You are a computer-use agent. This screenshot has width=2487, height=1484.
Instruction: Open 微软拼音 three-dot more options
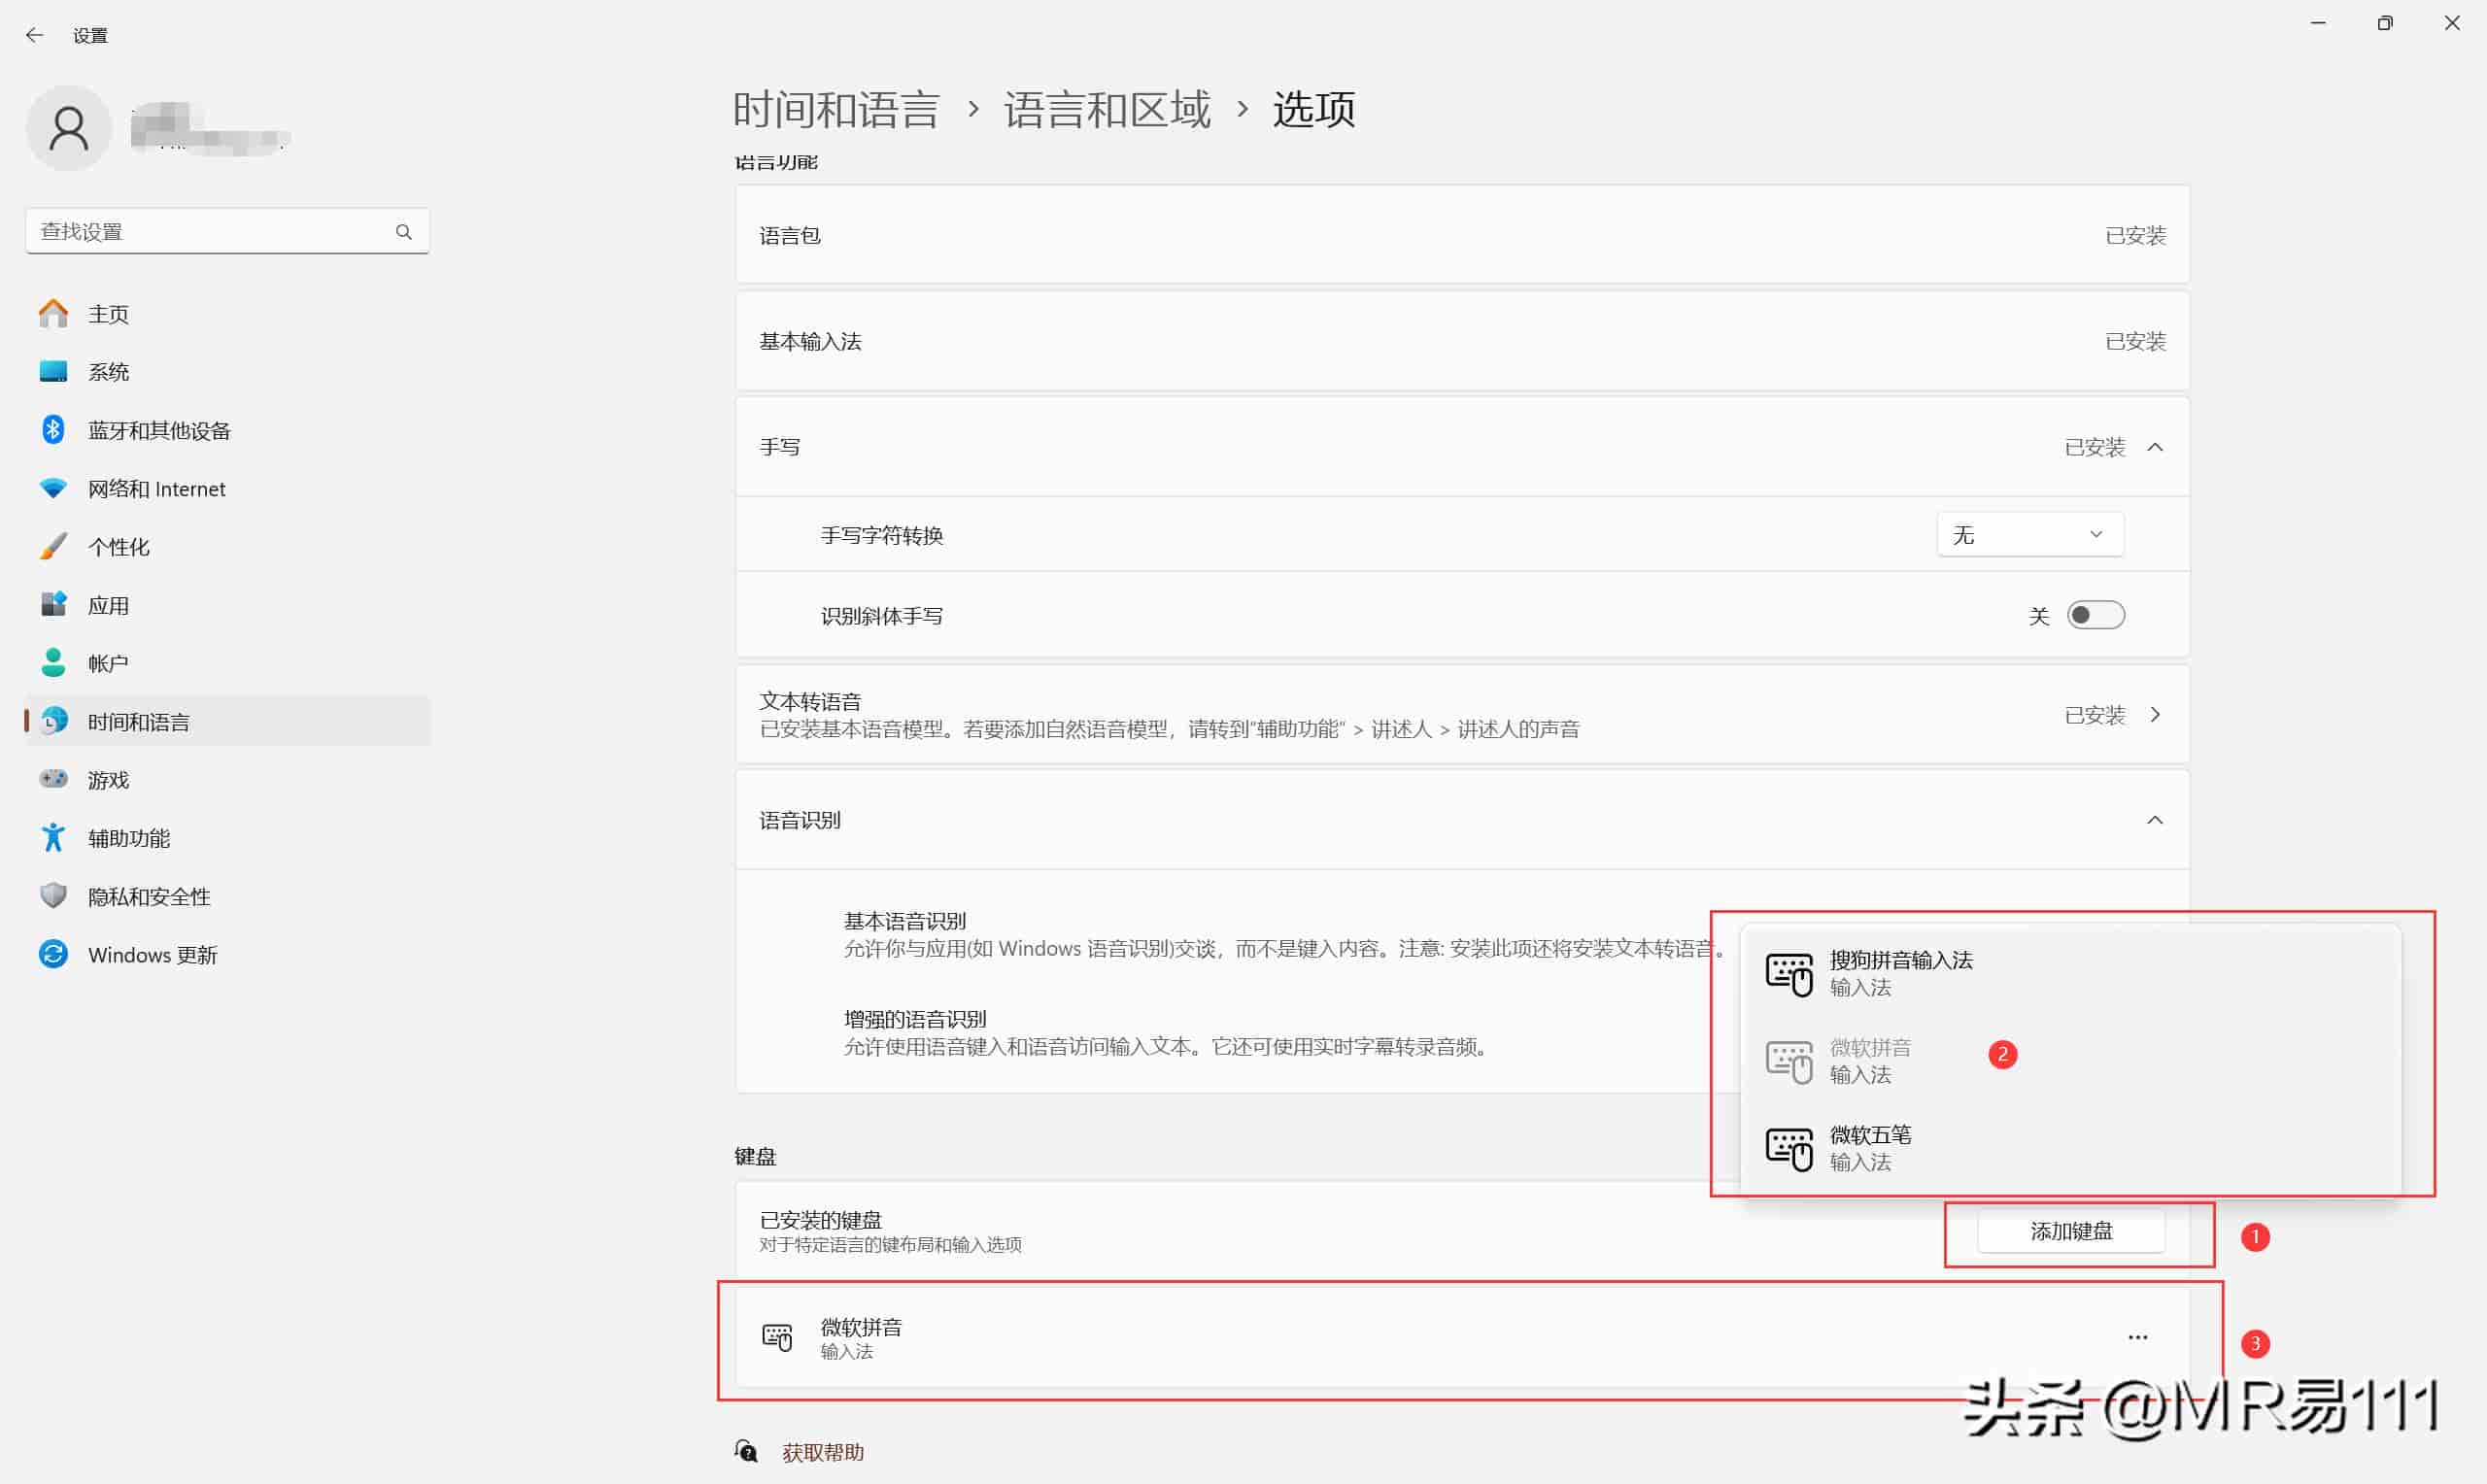click(x=2137, y=1337)
